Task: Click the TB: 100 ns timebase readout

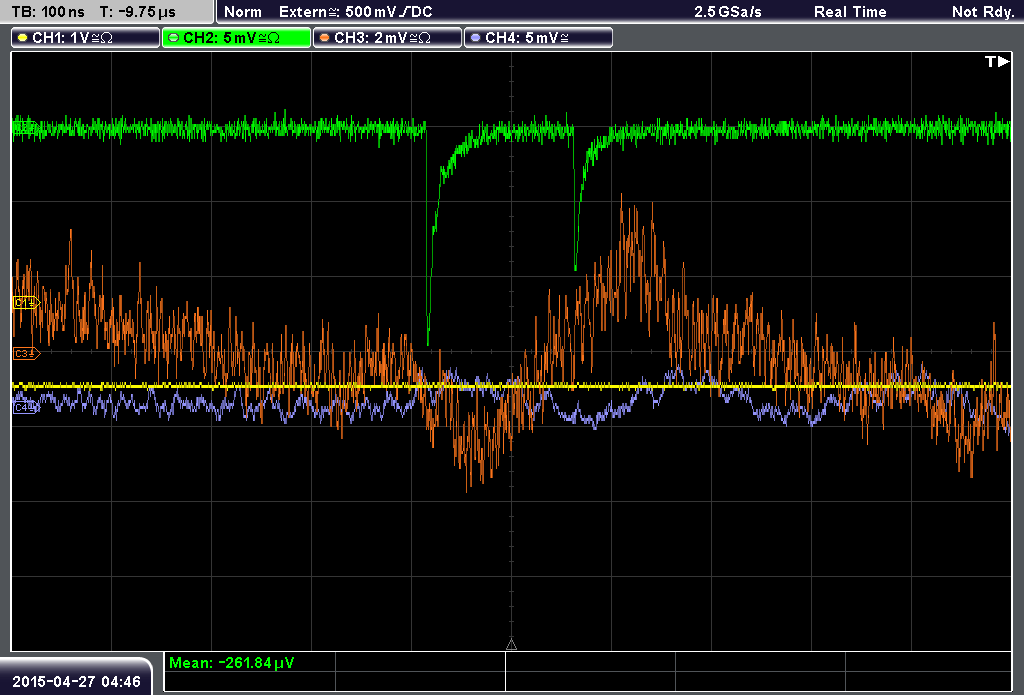Action: (48, 12)
